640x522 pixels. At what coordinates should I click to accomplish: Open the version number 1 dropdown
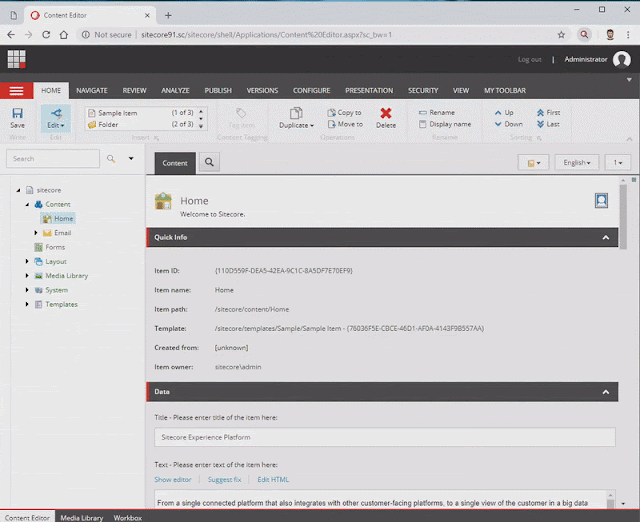pos(618,163)
